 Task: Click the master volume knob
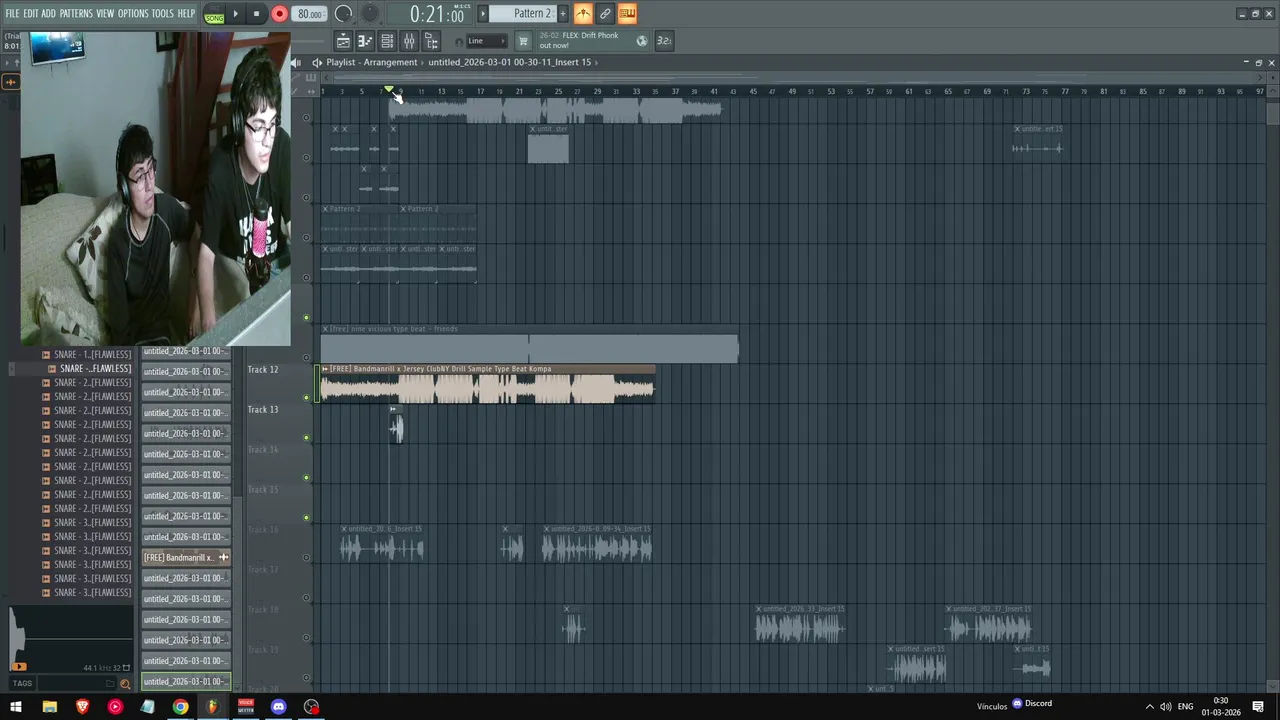click(343, 14)
